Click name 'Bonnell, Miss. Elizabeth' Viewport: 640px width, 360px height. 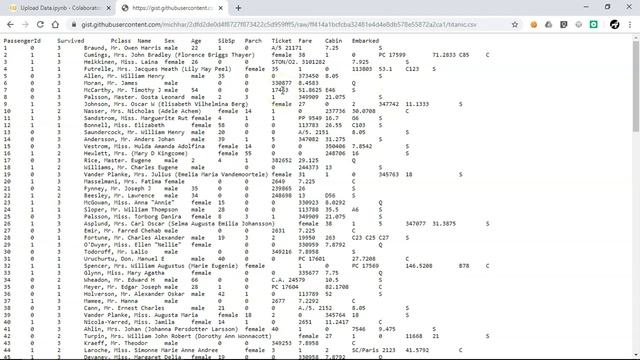(x=124, y=125)
